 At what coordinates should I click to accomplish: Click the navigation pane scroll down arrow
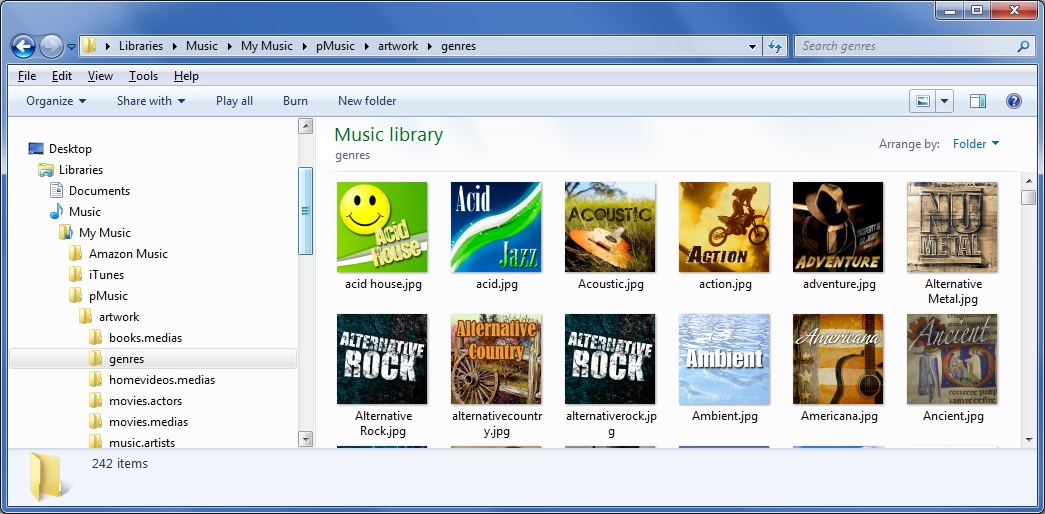[x=305, y=438]
